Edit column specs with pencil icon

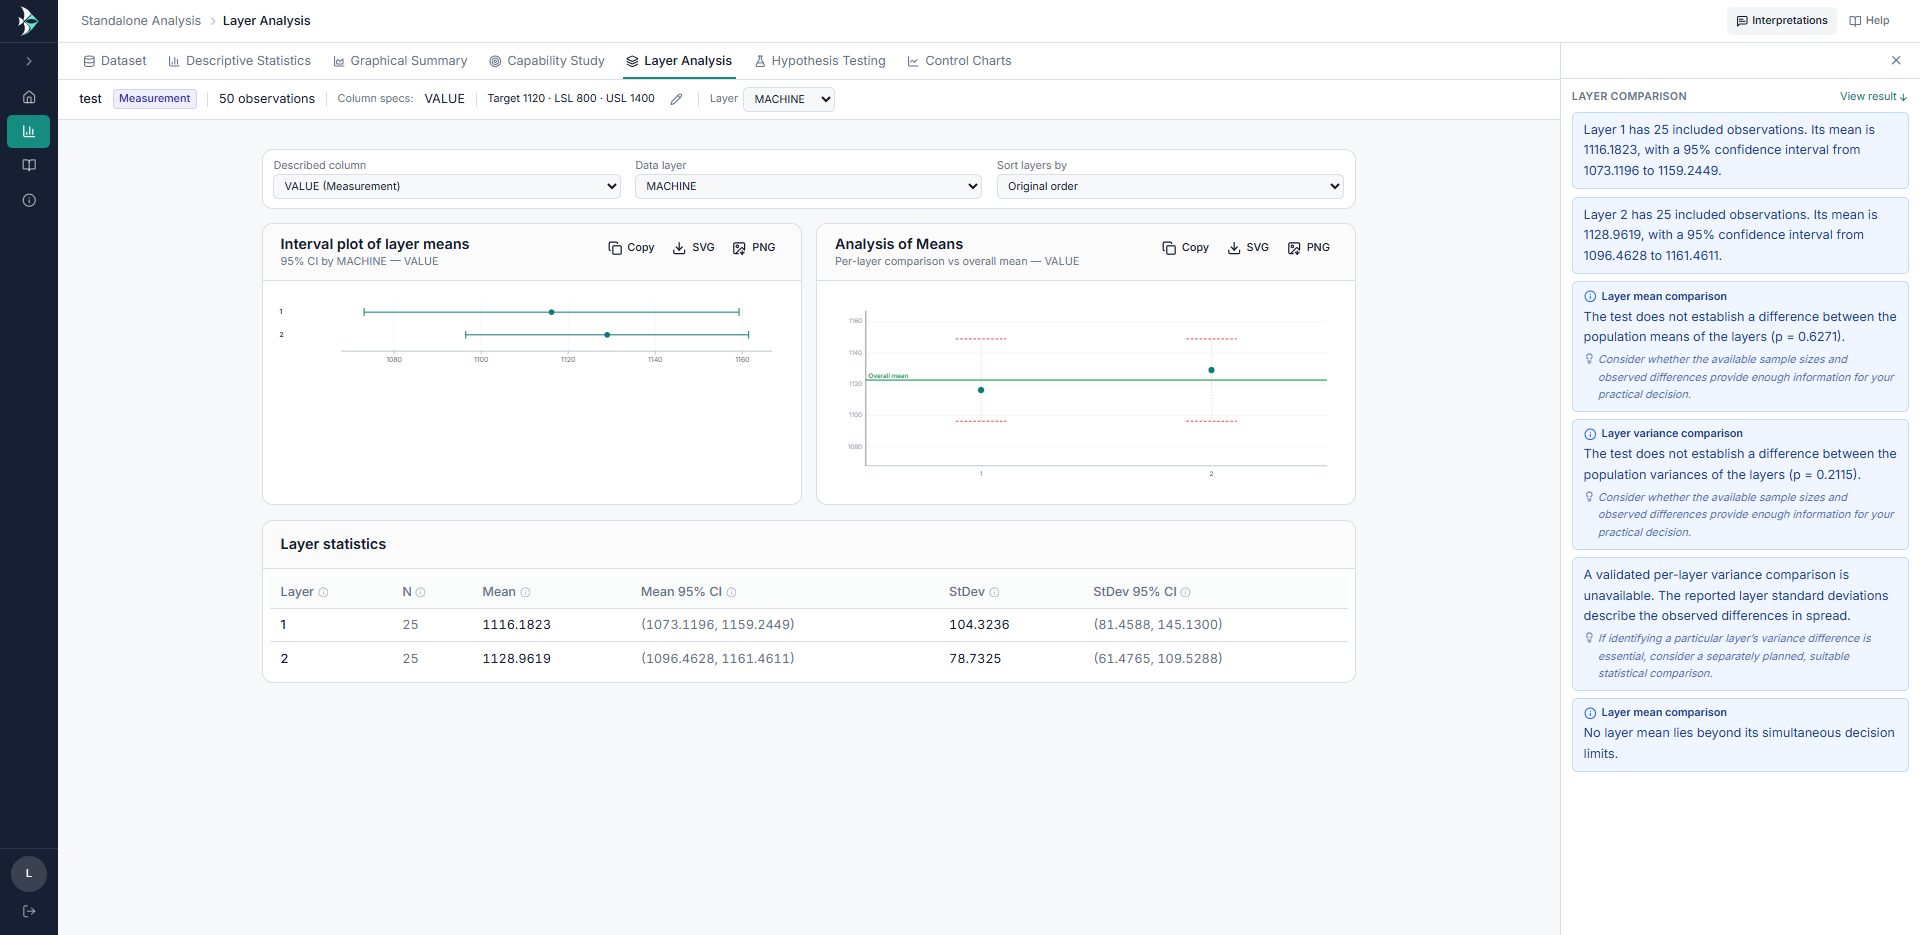[x=676, y=99]
